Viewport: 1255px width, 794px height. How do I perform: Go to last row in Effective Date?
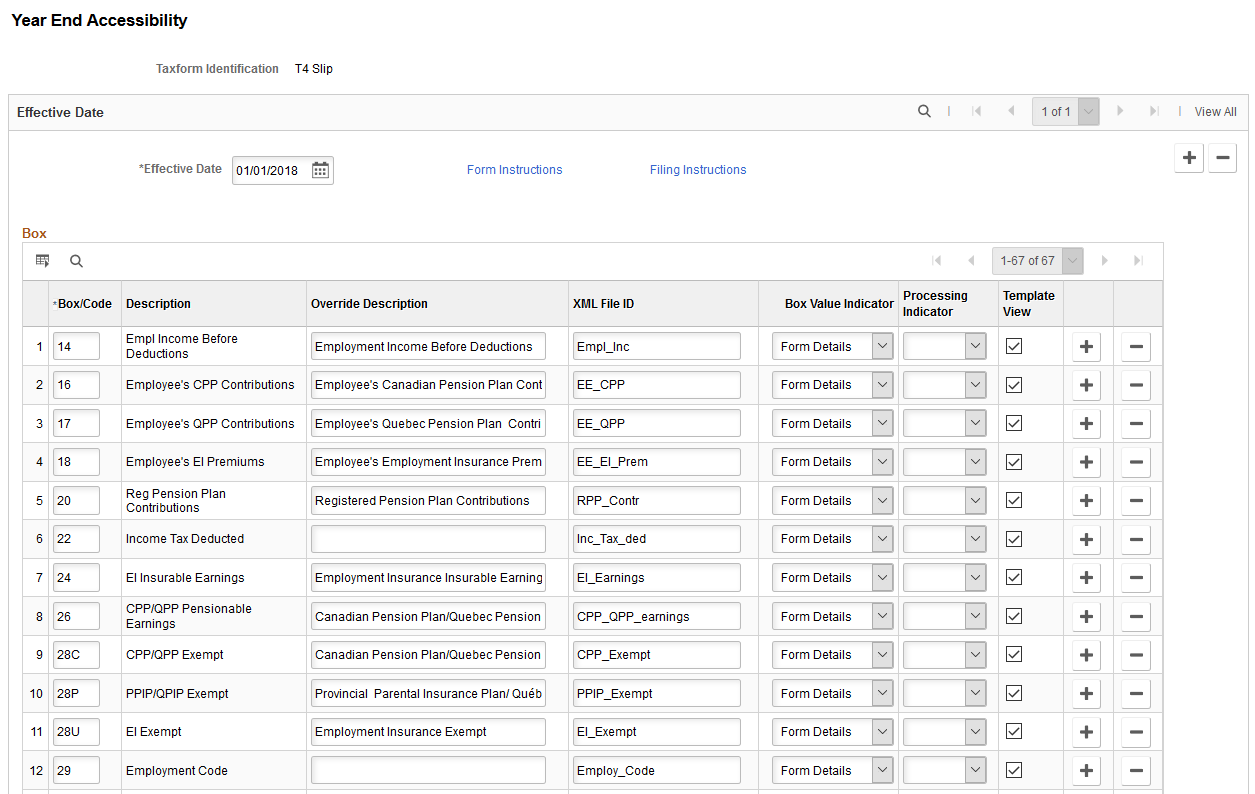[x=1154, y=112]
